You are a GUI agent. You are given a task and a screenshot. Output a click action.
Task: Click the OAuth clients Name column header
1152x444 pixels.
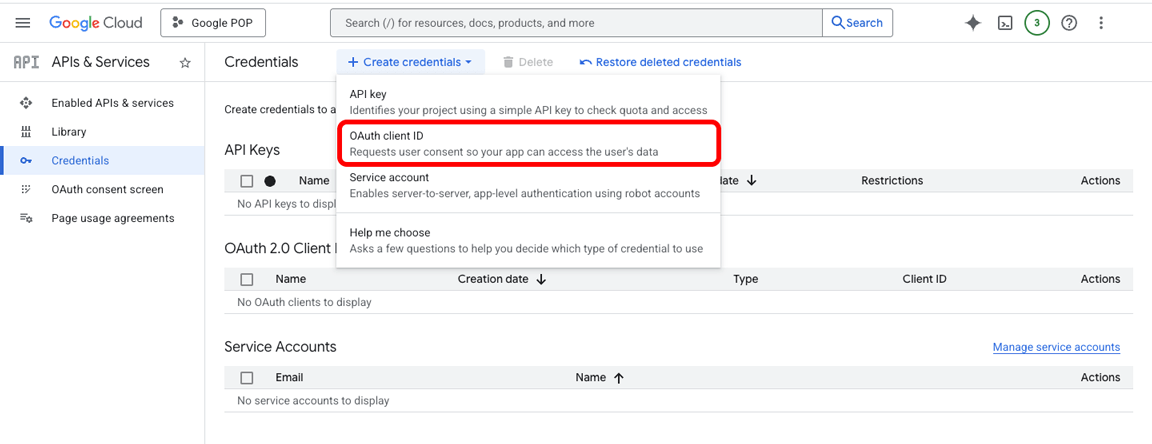coord(291,279)
